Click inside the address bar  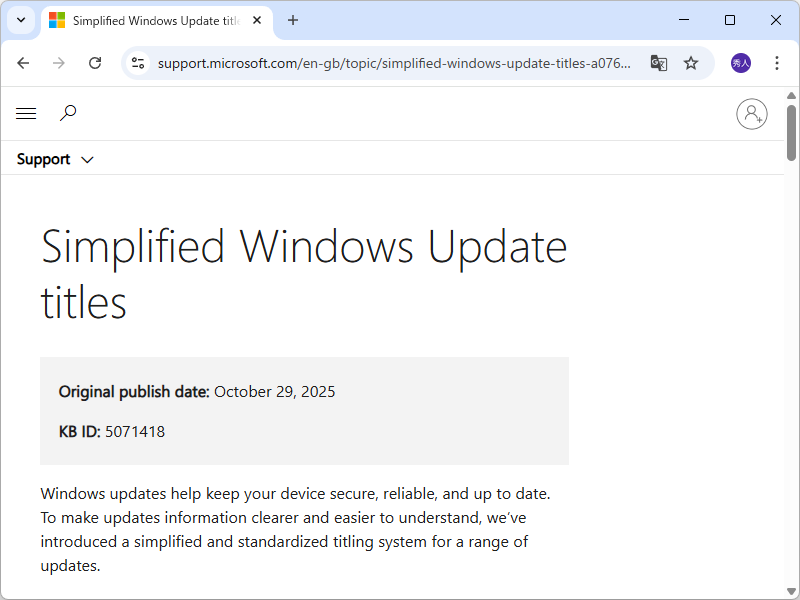[400, 62]
